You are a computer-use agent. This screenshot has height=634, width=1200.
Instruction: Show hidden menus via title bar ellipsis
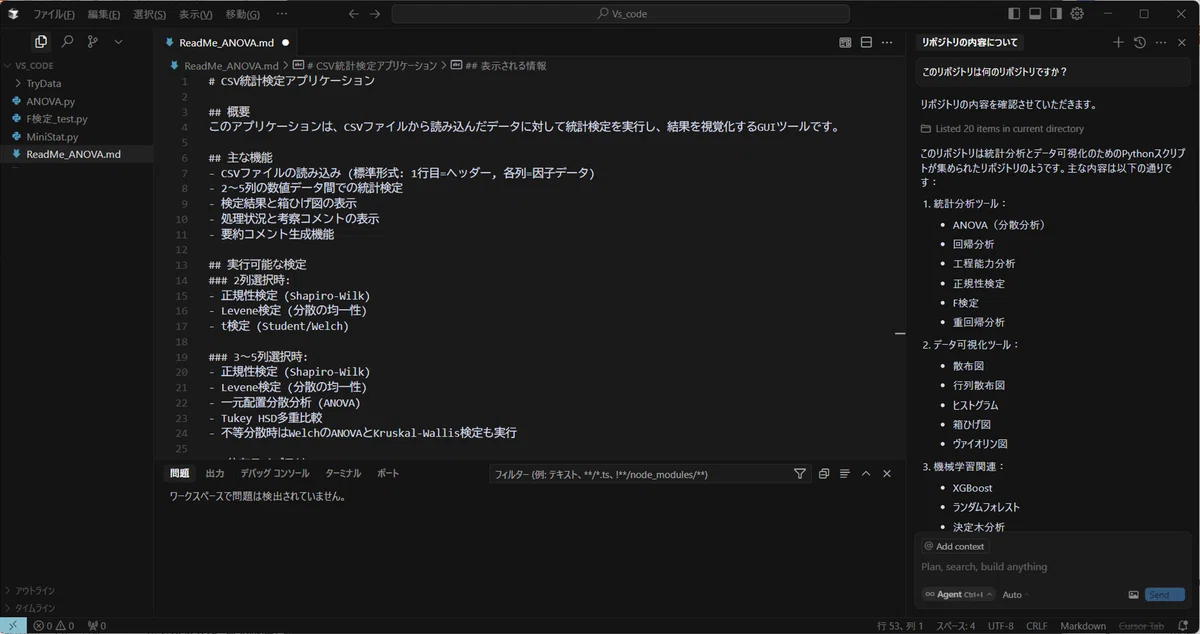(281, 14)
